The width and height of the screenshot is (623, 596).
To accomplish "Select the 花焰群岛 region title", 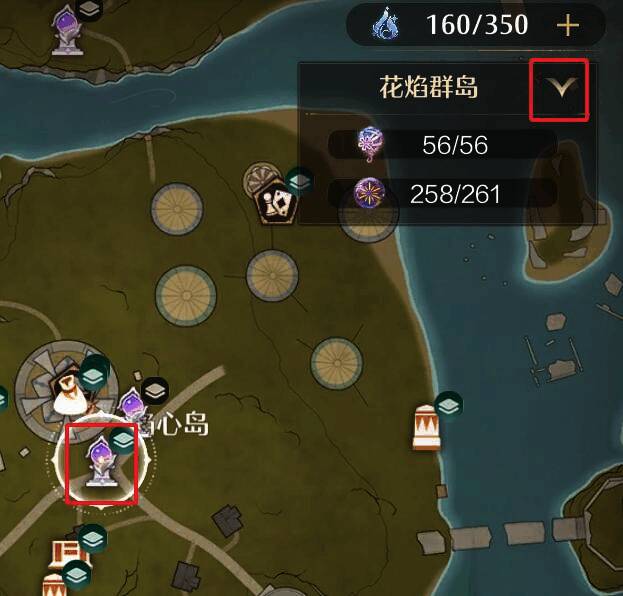I will 428,87.
